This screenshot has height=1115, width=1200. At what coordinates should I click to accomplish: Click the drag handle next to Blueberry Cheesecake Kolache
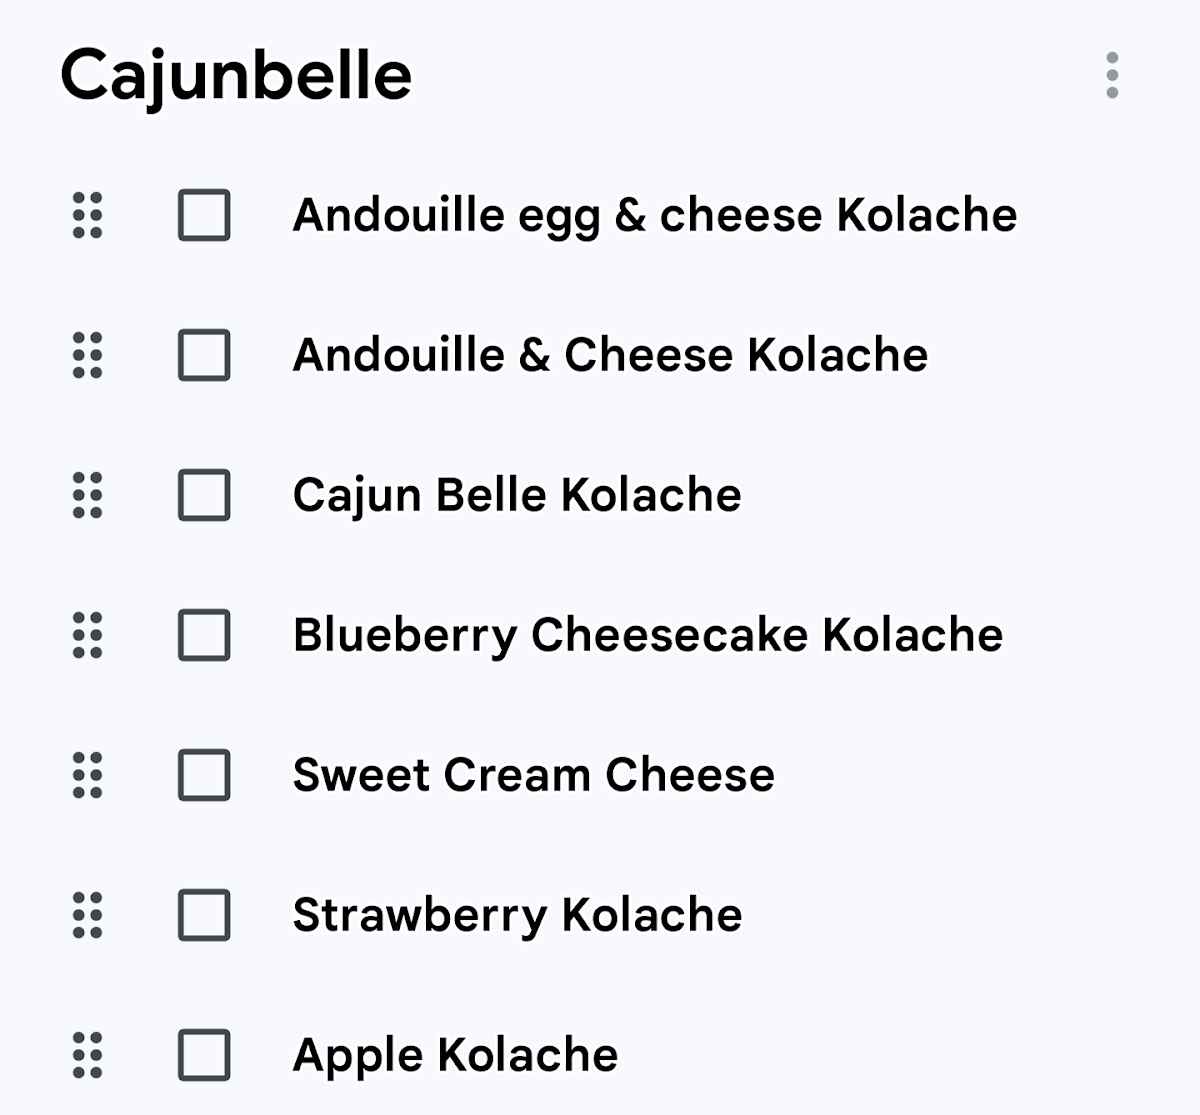(88, 635)
